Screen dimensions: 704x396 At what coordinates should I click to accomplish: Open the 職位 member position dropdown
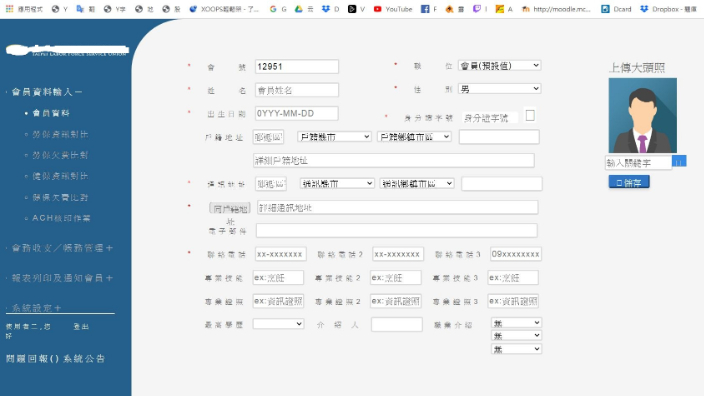tap(499, 66)
